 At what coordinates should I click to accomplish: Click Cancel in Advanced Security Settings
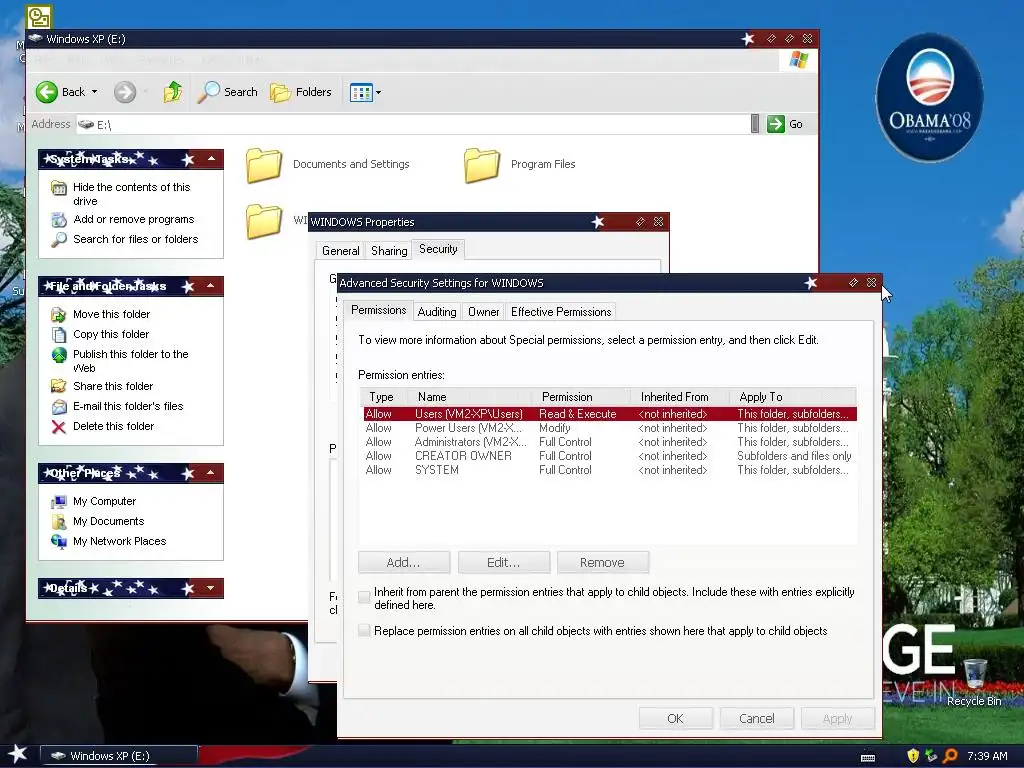(x=757, y=718)
